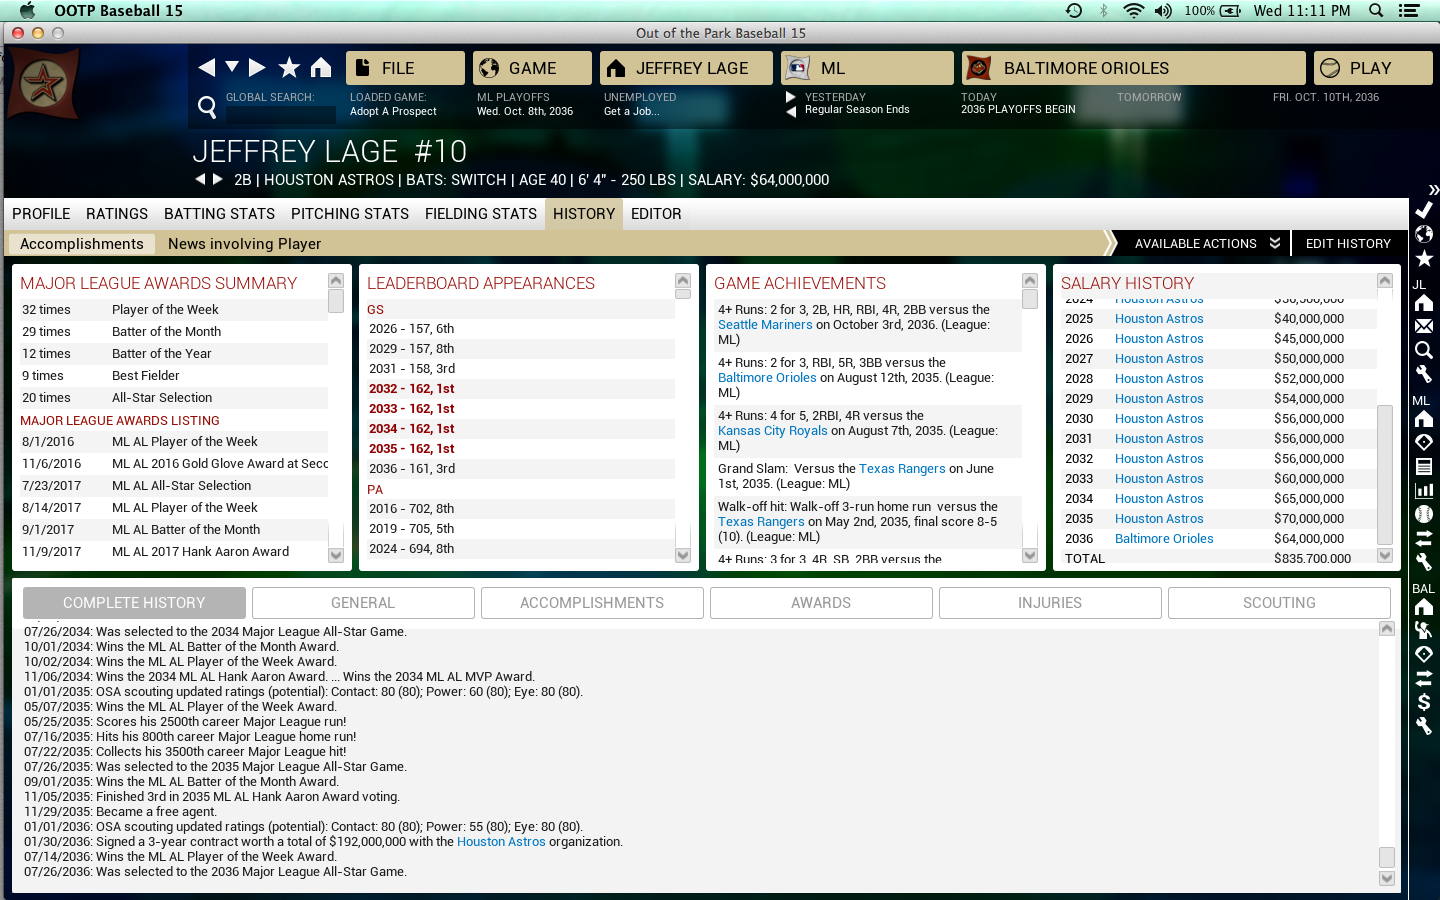This screenshot has height=900, width=1440.
Task: Expand the right sidebar double-chevron
Action: (1433, 189)
